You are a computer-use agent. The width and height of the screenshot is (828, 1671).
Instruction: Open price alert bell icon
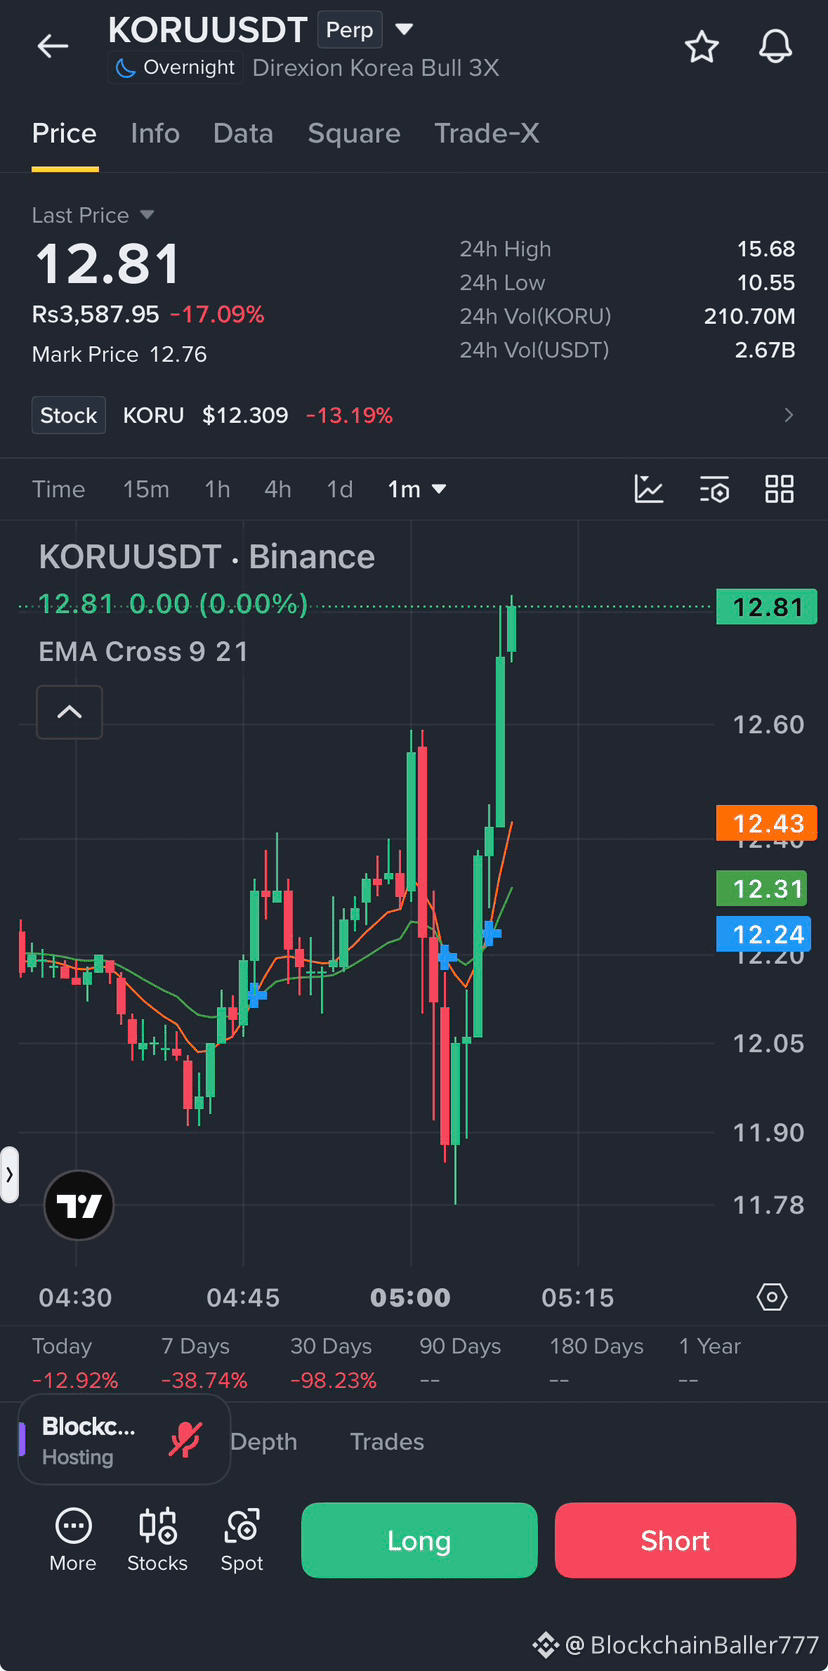click(775, 46)
